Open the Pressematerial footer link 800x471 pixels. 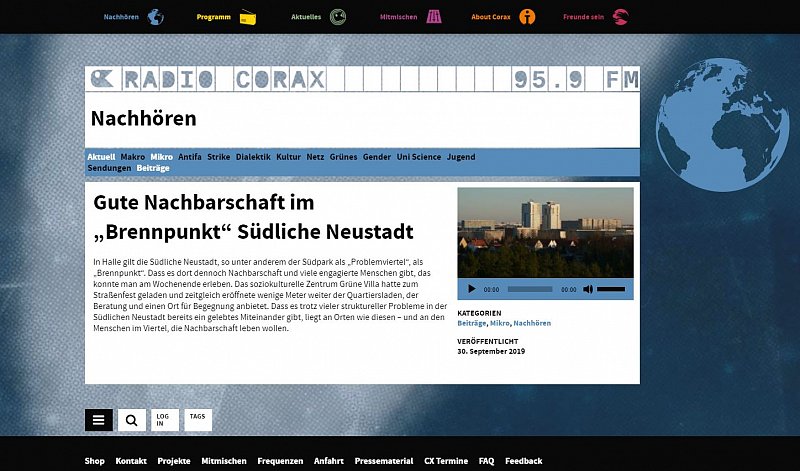(x=384, y=461)
